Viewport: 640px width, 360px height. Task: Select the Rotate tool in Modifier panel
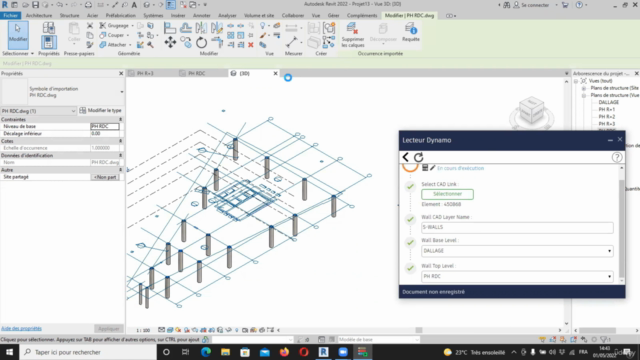[201, 42]
